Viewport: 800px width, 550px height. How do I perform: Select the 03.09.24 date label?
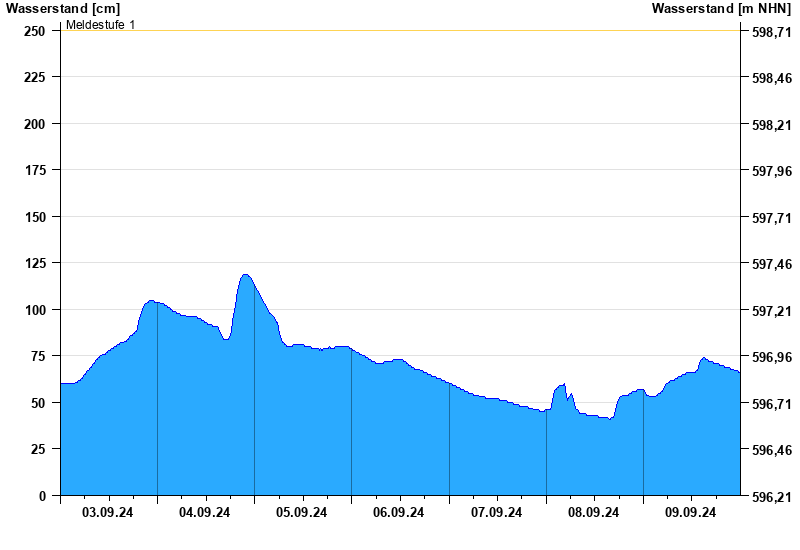click(x=108, y=513)
